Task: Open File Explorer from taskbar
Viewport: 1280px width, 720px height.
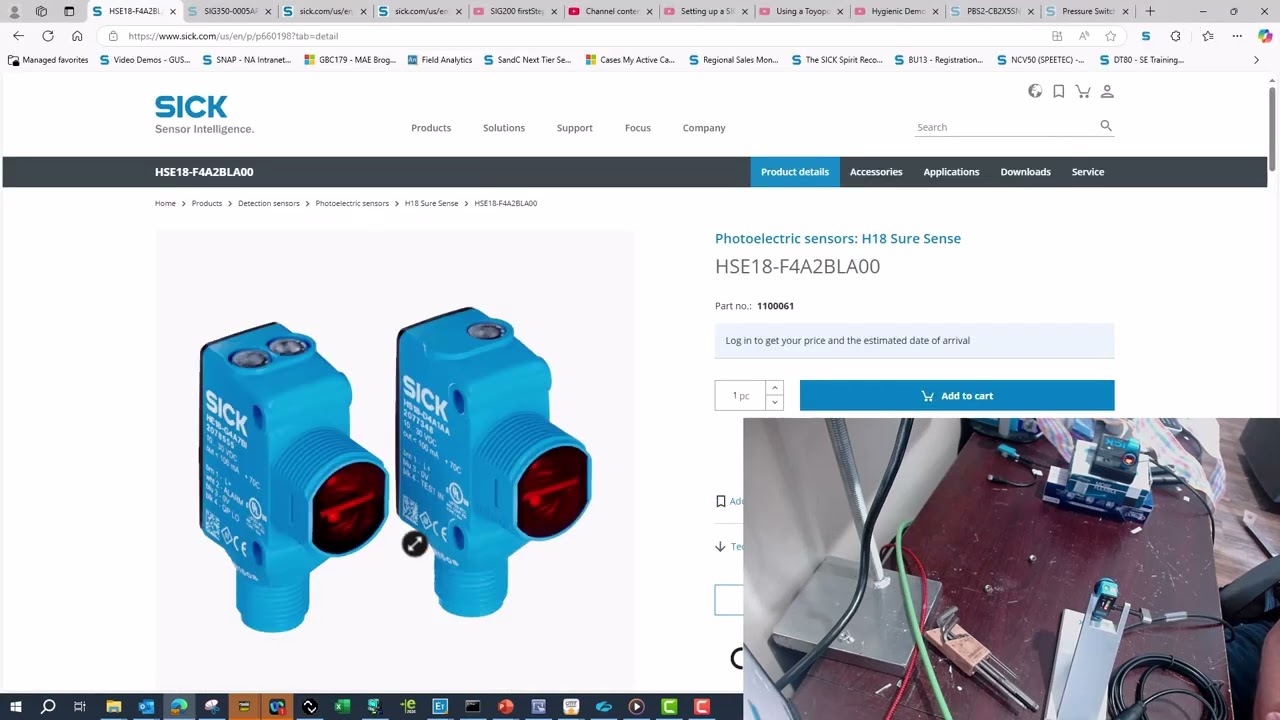Action: tap(114, 707)
